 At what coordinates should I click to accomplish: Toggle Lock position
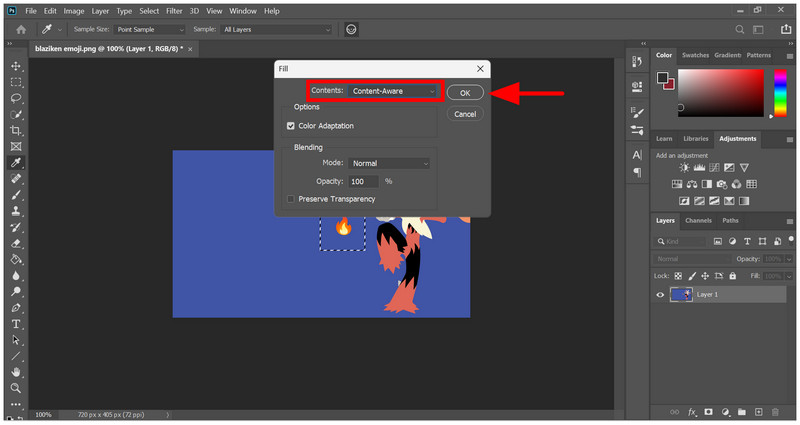pyautogui.click(x=705, y=276)
